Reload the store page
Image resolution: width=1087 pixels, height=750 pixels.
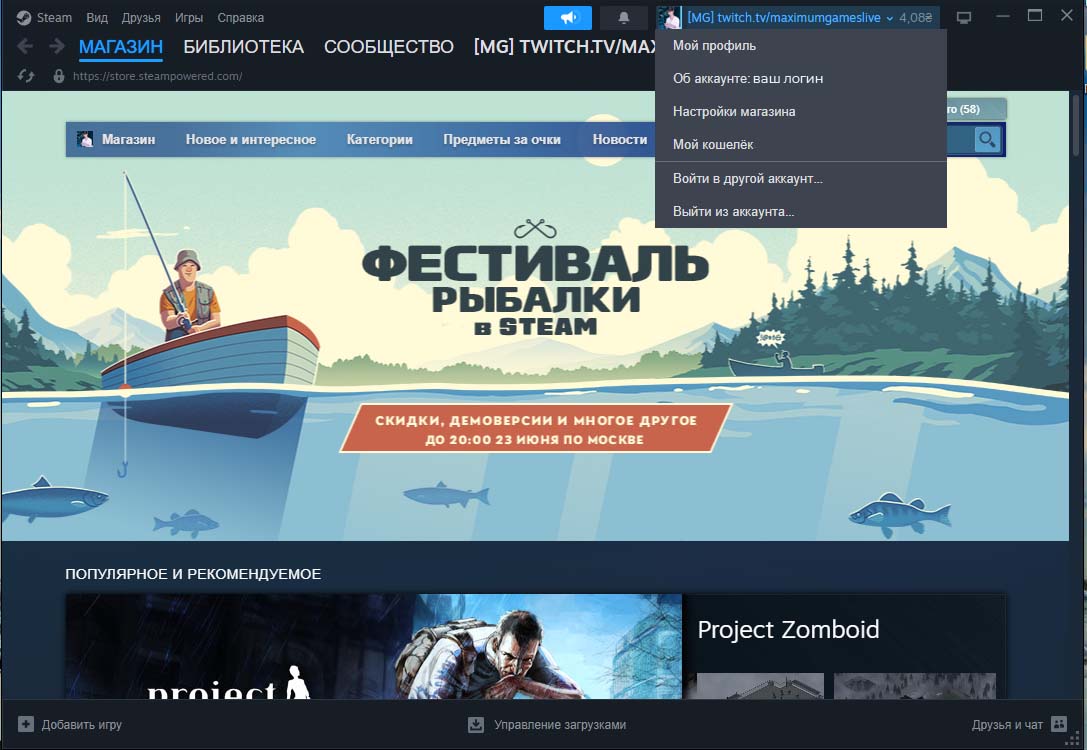(x=26, y=76)
